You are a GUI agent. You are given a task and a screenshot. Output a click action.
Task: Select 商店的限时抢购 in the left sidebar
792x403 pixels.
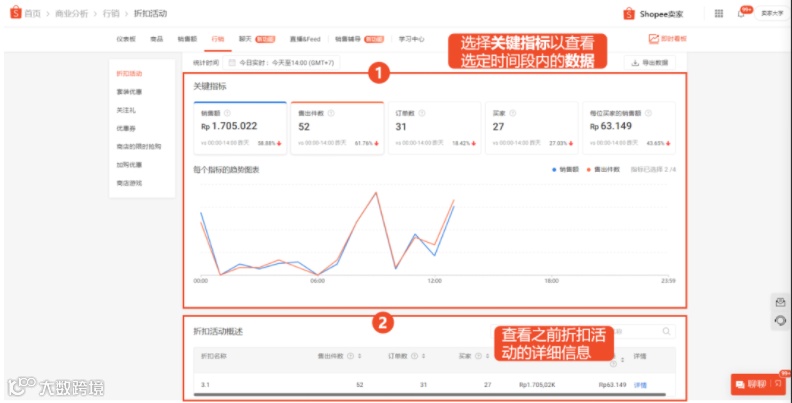point(139,146)
